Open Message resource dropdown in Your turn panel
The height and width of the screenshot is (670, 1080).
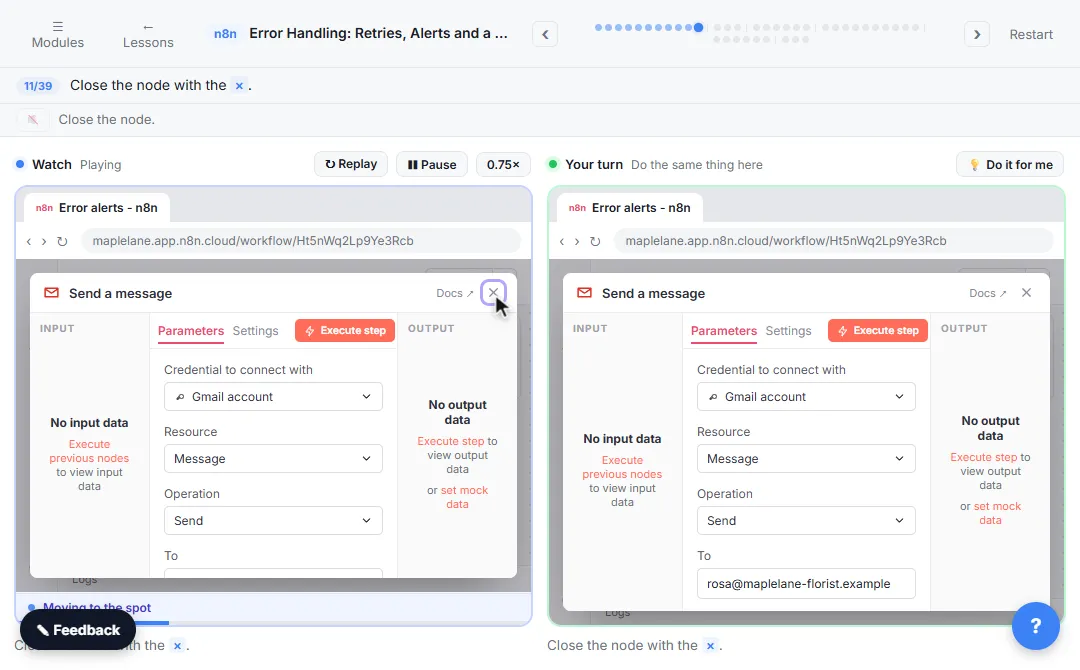(x=806, y=459)
